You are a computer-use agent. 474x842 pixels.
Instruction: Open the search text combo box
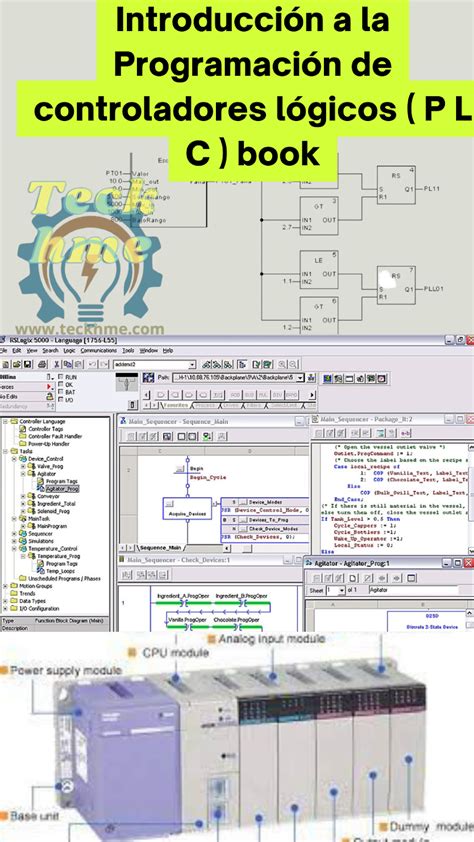point(155,365)
